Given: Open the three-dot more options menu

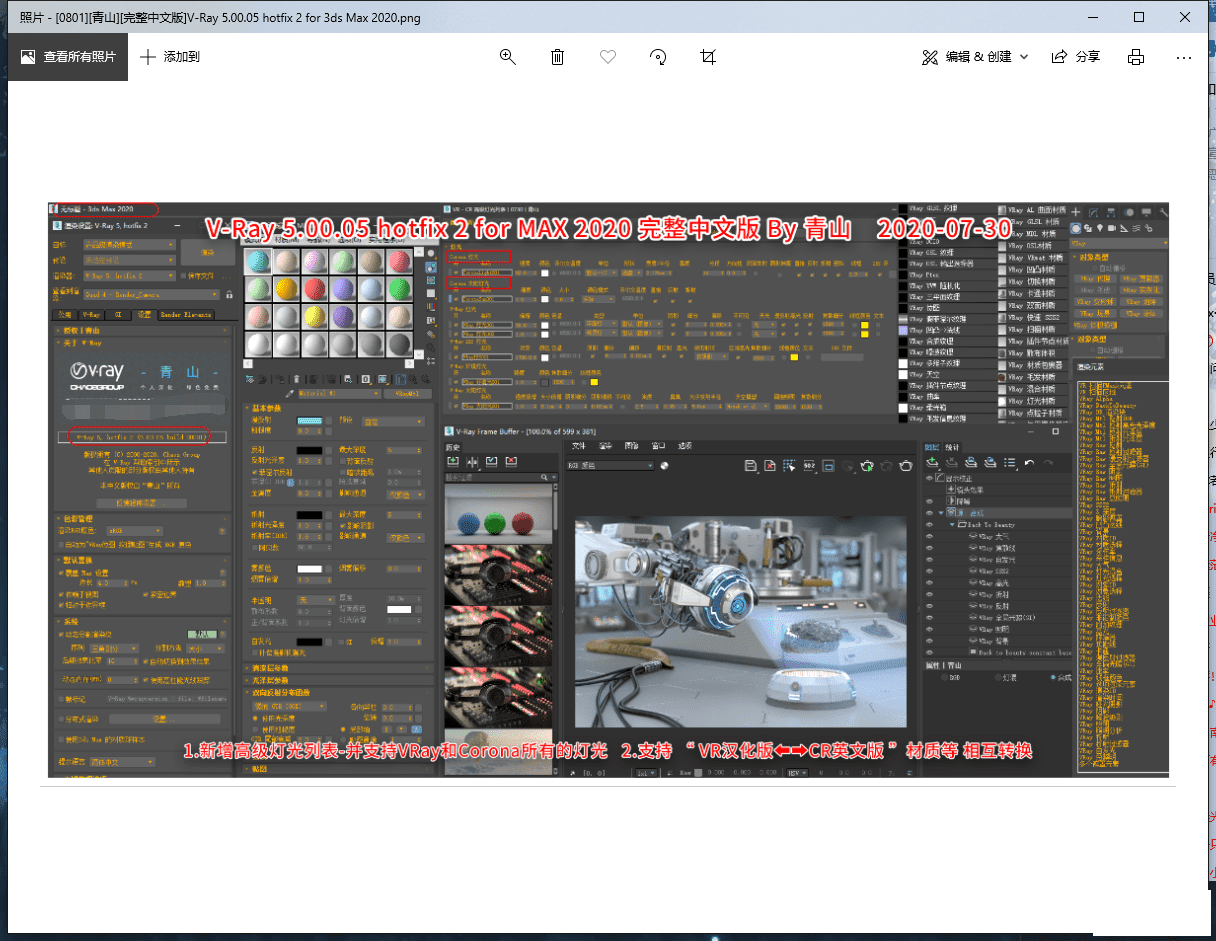Looking at the screenshot, I should pos(1184,57).
